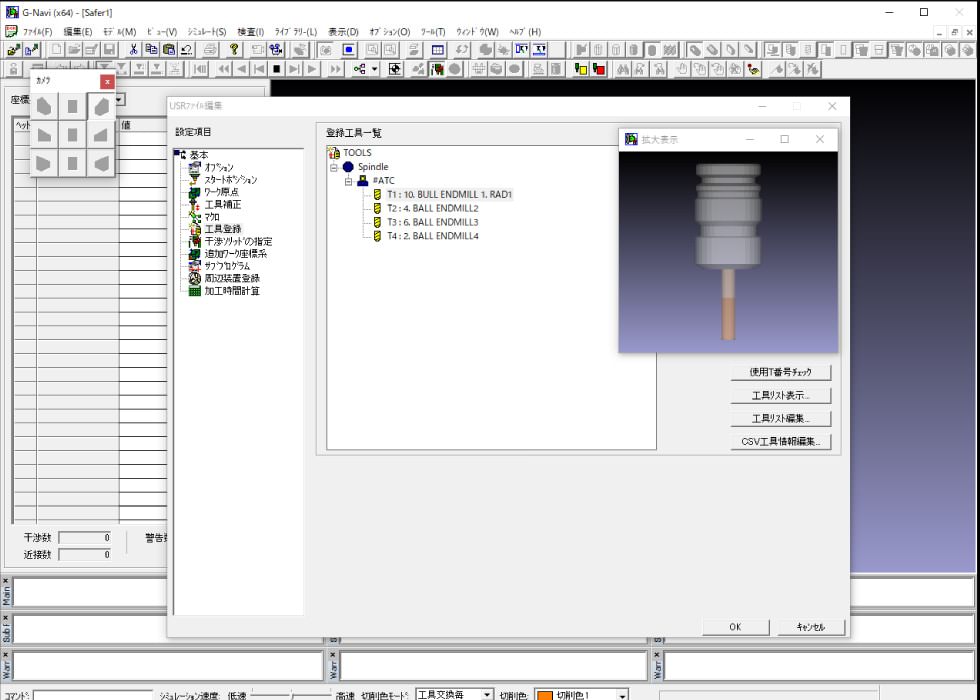Screen dimensions: 980x700
Task: Click the center view button in カメラ panel
Action: click(72, 135)
